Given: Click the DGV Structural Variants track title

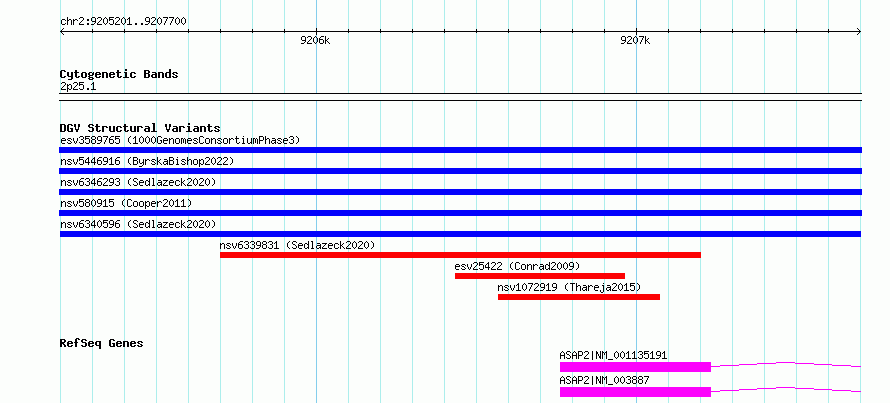Looking at the screenshot, I should [x=140, y=128].
